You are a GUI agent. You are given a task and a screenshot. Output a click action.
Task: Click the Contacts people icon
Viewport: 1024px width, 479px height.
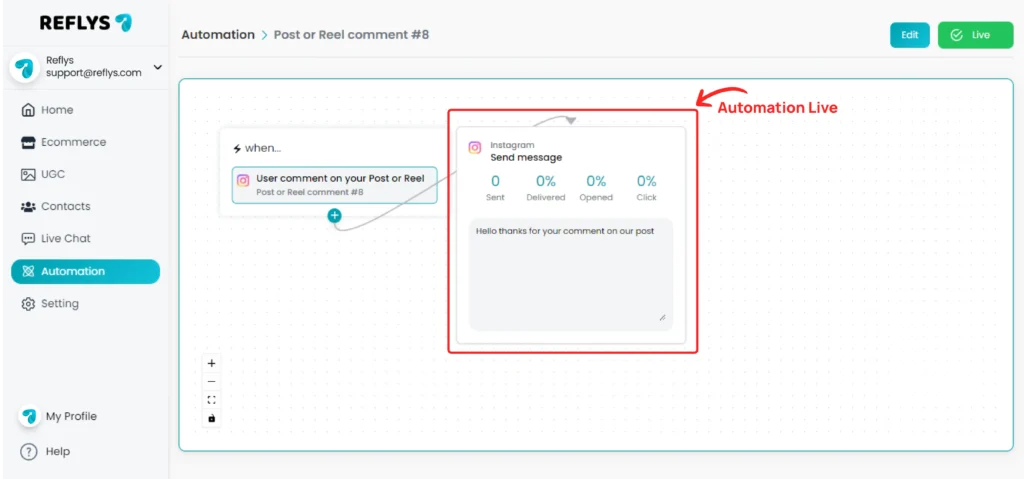tap(28, 206)
